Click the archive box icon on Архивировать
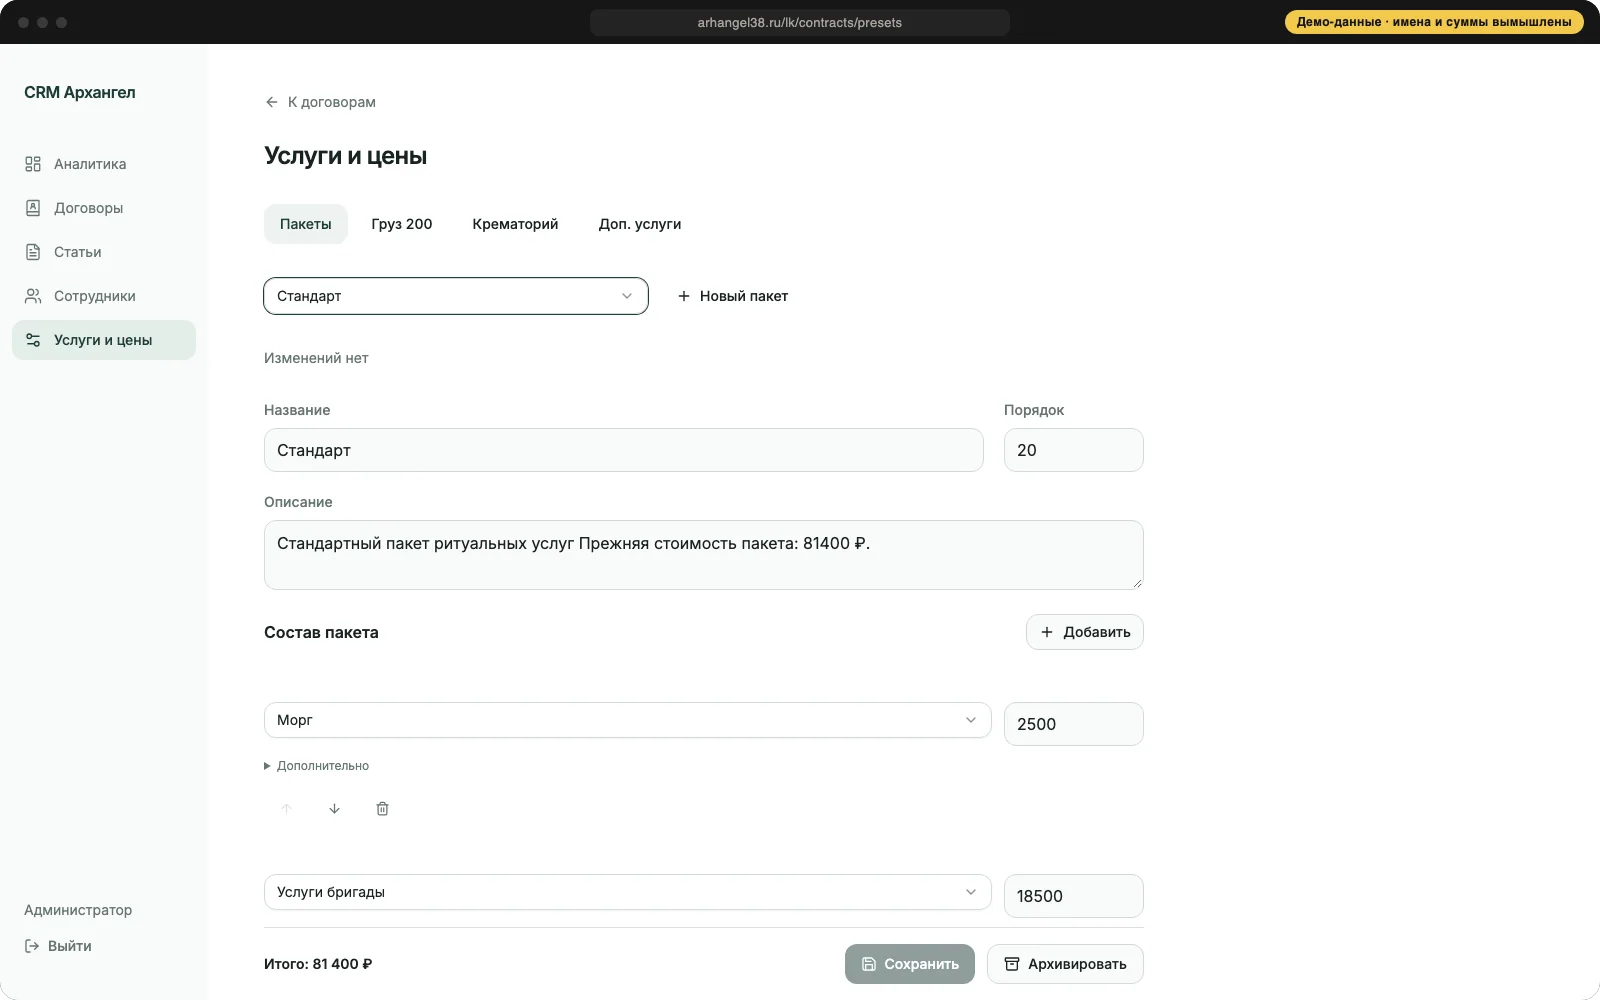The width and height of the screenshot is (1600, 1000). pyautogui.click(x=1012, y=964)
